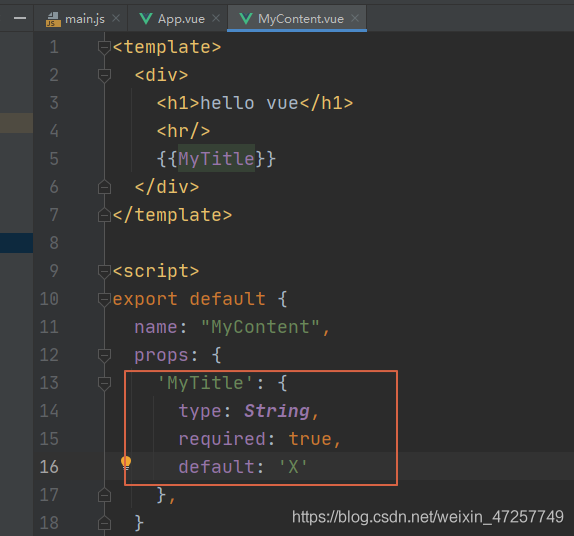This screenshot has width=574, height=536.
Task: Fold at closing brace on line 18
Action: click(104, 523)
